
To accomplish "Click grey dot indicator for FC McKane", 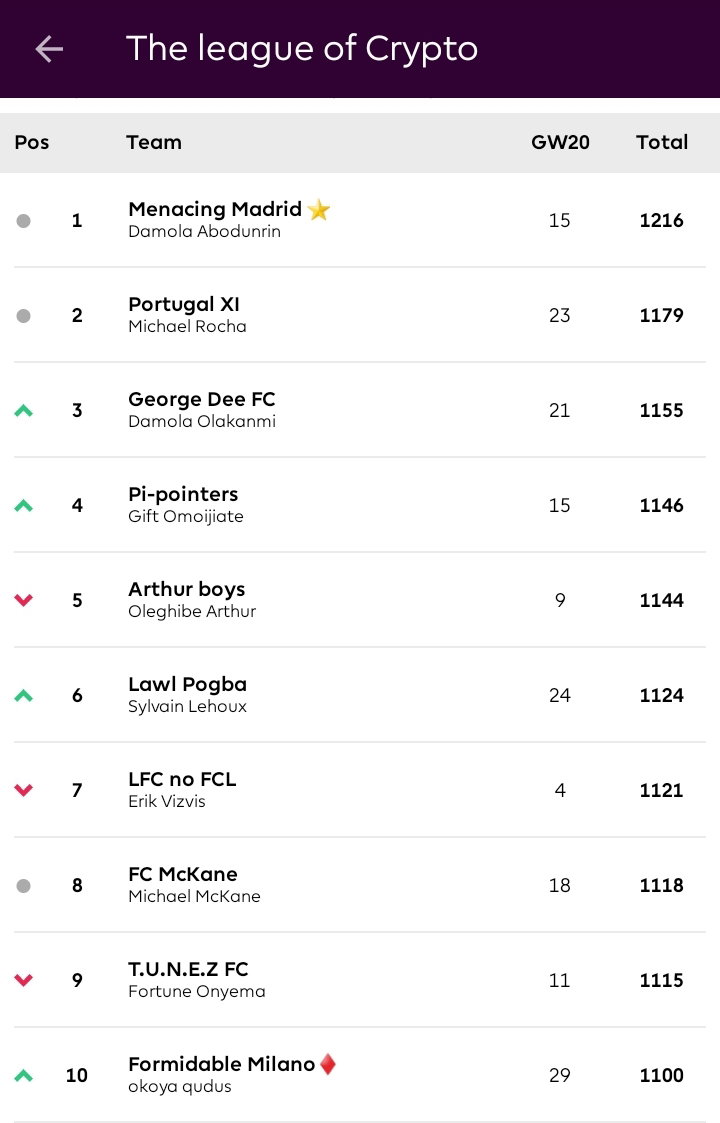I will pos(24,886).
